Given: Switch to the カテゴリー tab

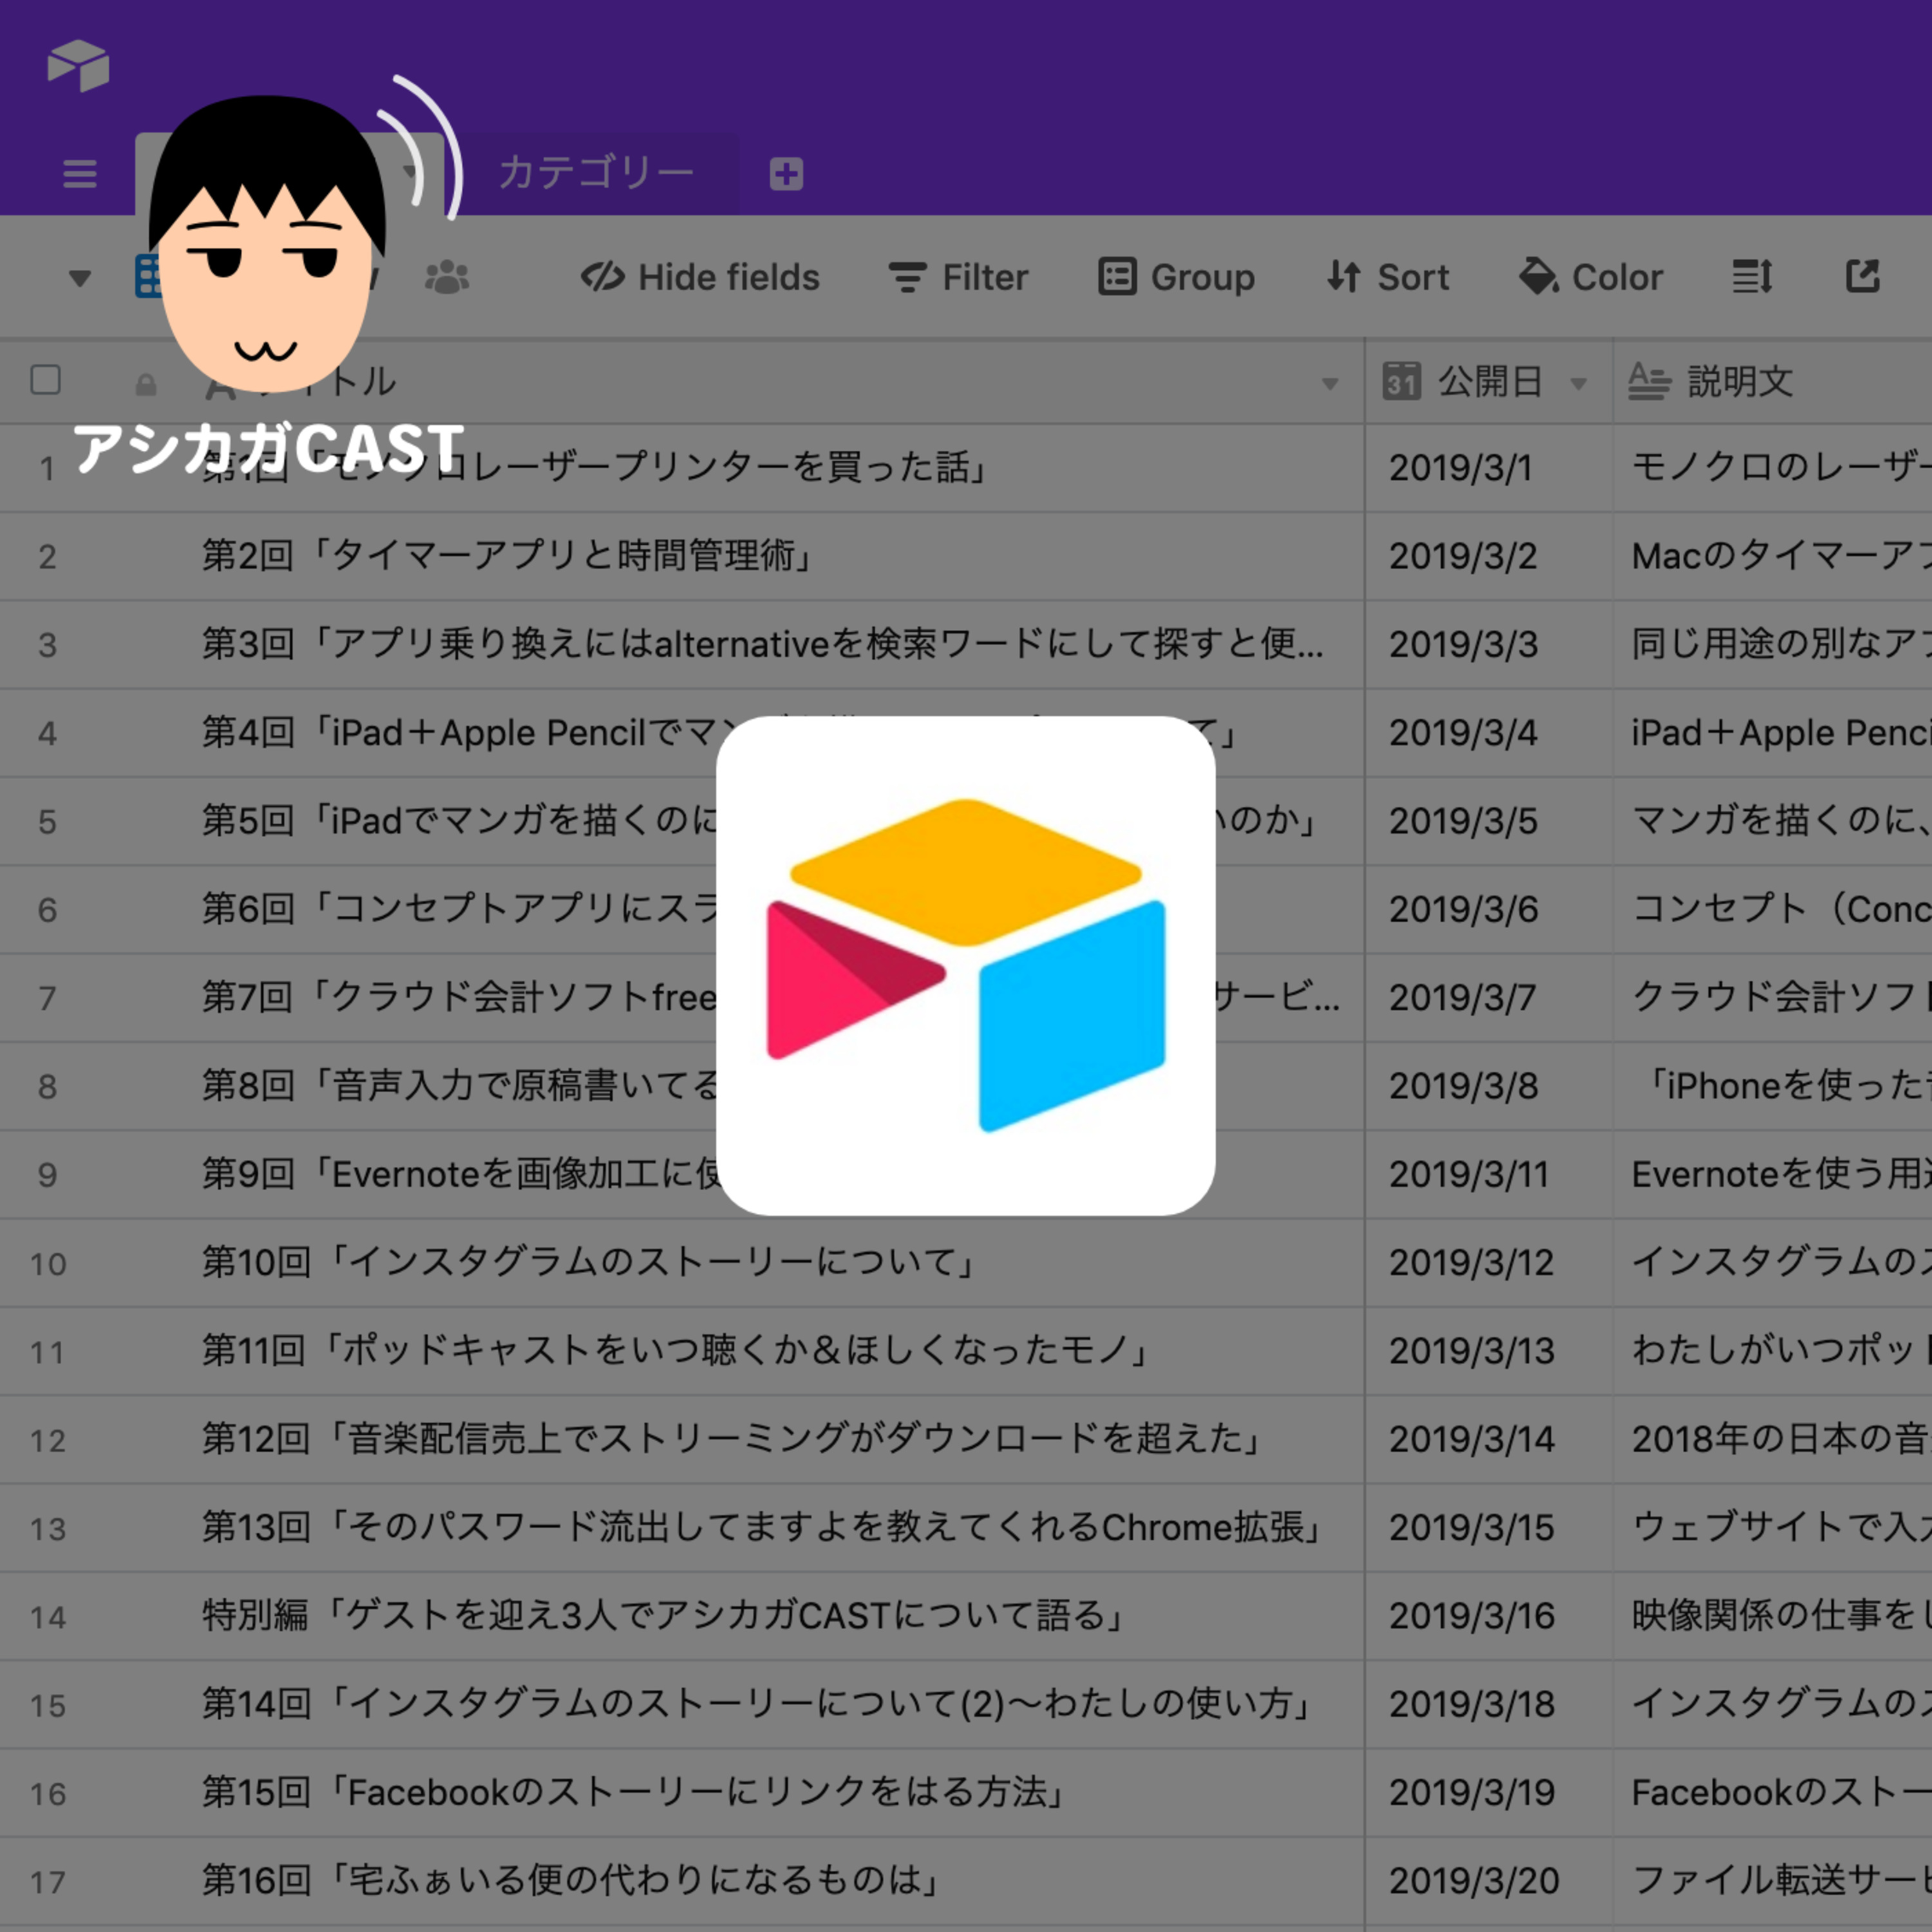Looking at the screenshot, I should point(596,173).
